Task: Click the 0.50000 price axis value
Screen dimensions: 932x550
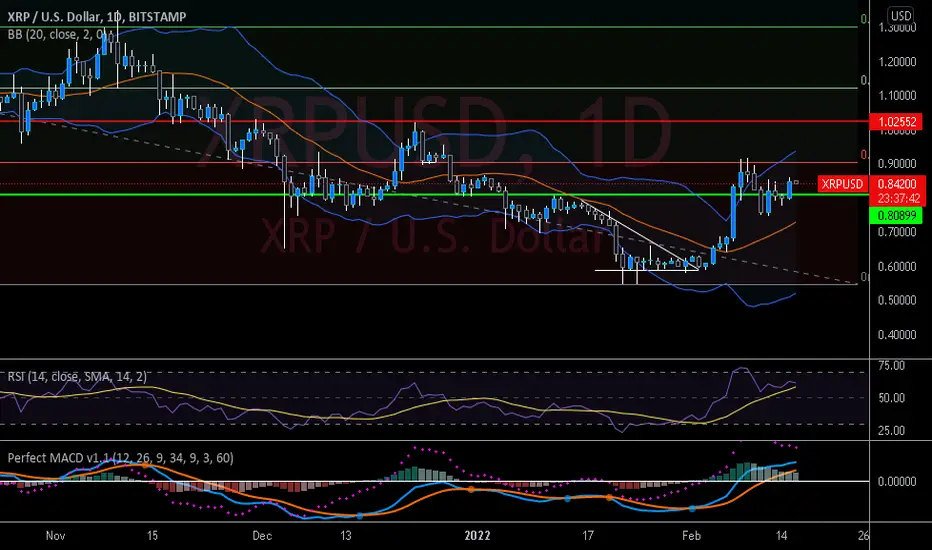Action: click(x=897, y=300)
